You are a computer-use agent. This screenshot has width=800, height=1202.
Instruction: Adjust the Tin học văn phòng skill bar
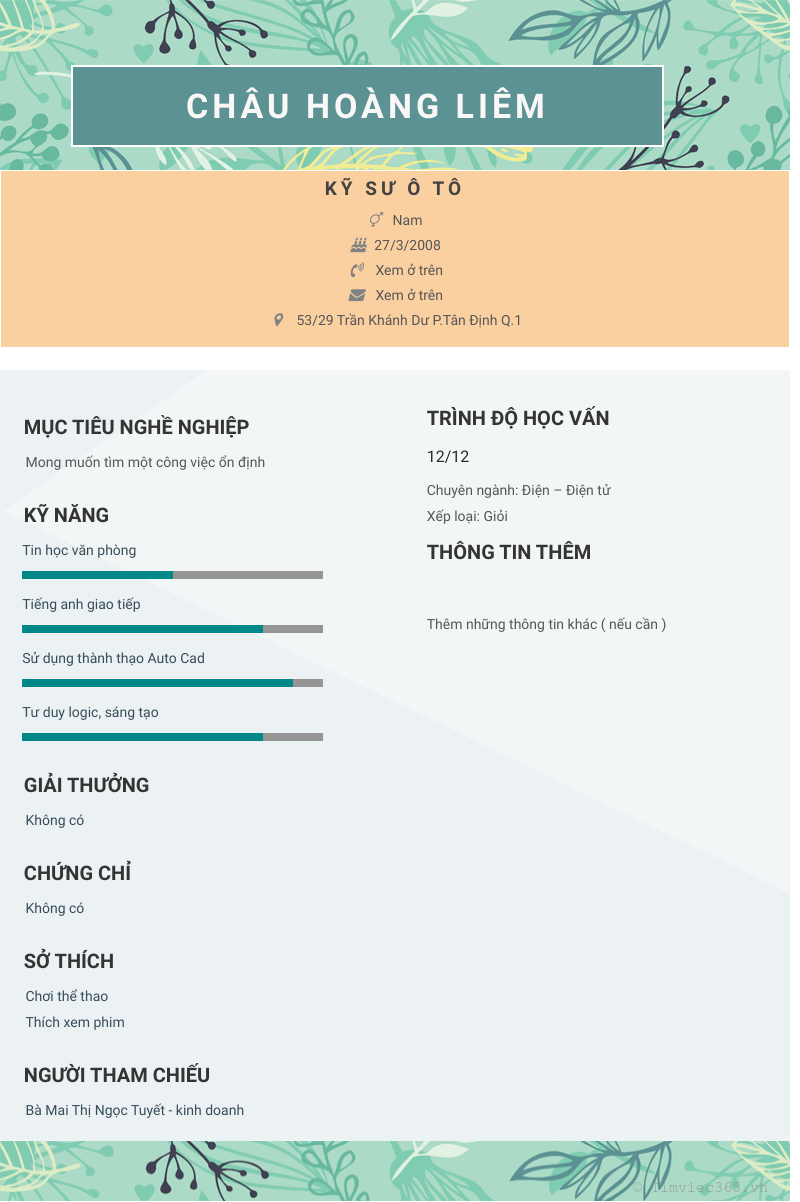[172, 575]
